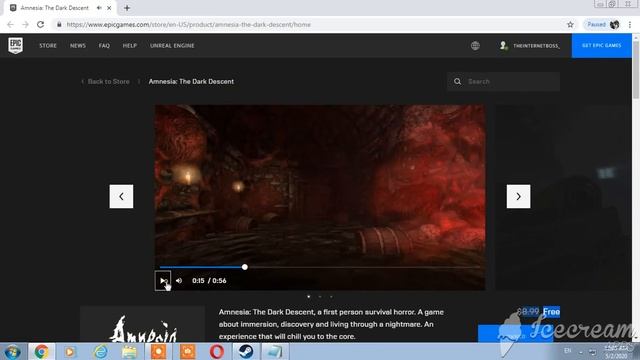640x360 pixels.
Task: Select the second carousel dot
Action: (x=320, y=297)
